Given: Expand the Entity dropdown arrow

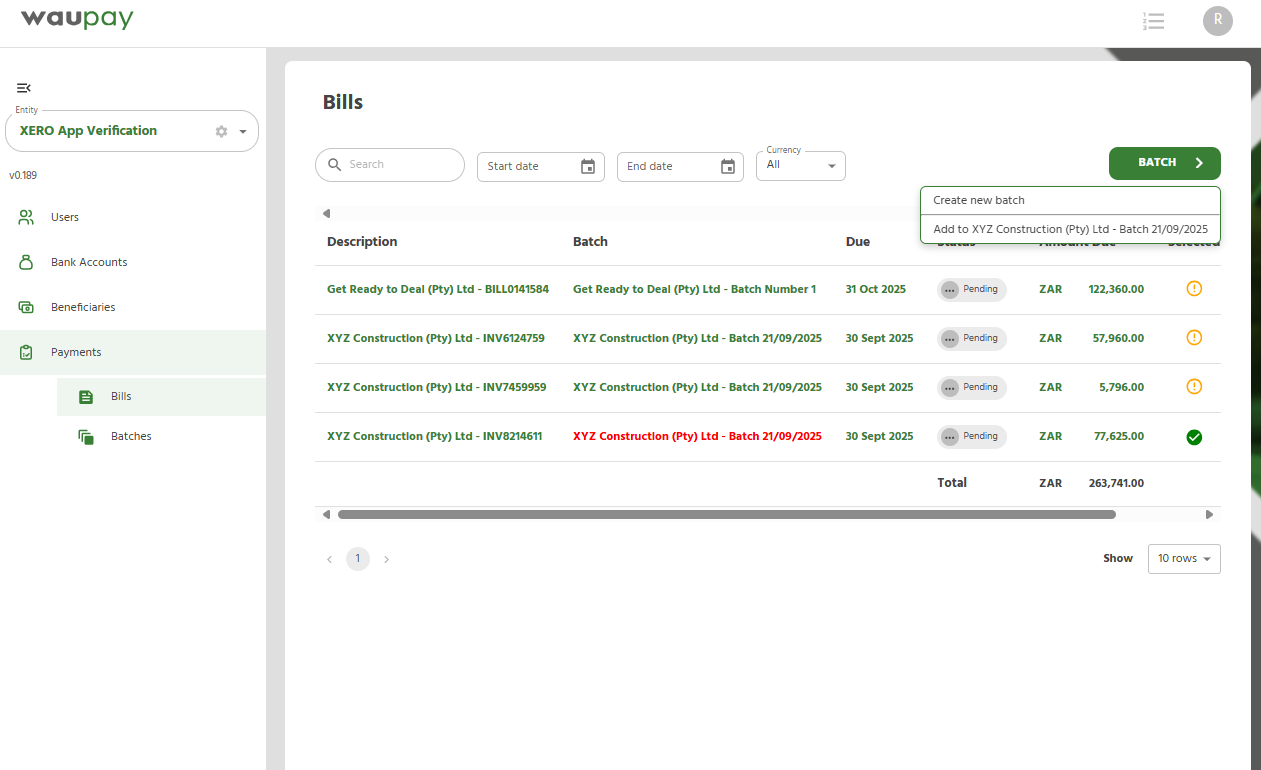Looking at the screenshot, I should click(x=243, y=131).
